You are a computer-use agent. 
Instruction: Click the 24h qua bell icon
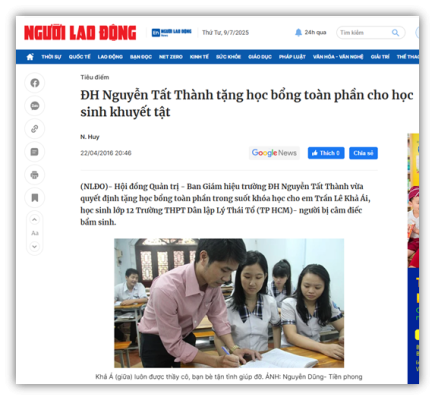(x=298, y=32)
